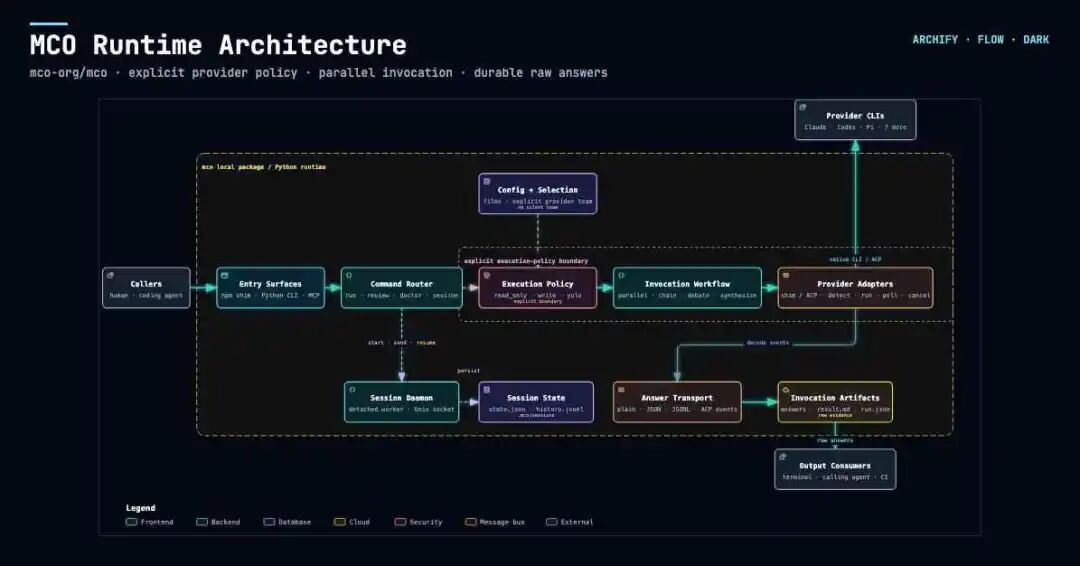
Task: Click the Invocation Workflow node icon
Action: click(x=621, y=275)
